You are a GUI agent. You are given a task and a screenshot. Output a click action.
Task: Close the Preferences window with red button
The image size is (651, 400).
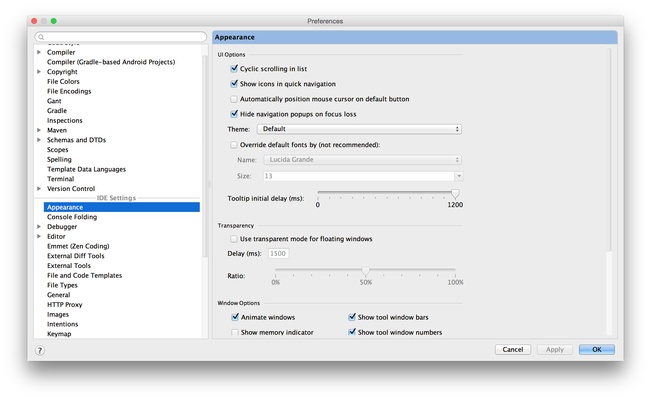(34, 21)
